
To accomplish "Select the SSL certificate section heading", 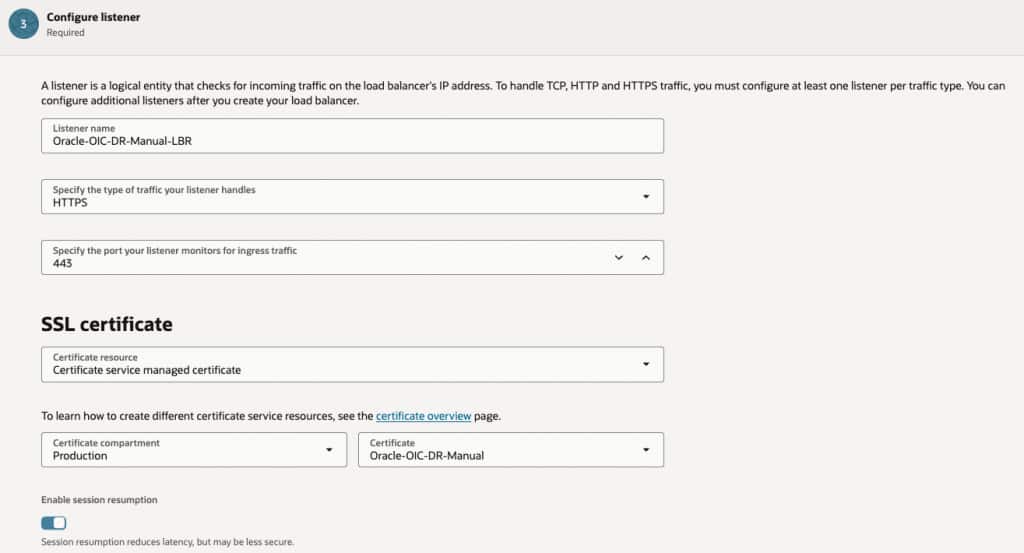I will tap(107, 324).
